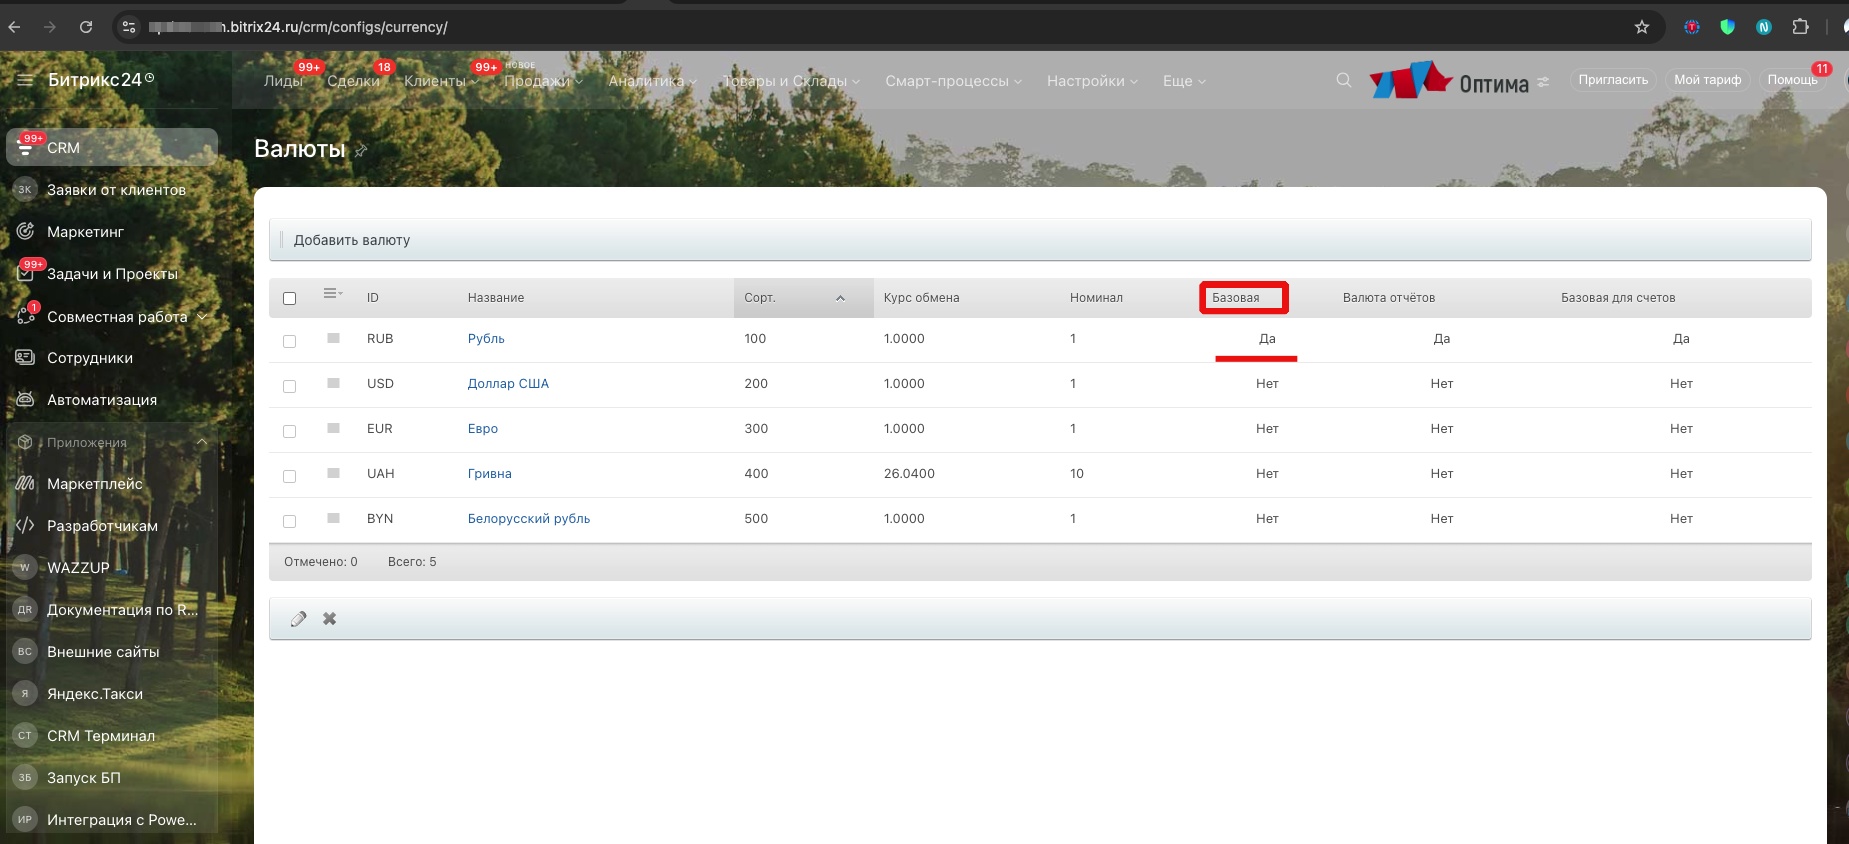1849x844 pixels.
Task: Open the search magnifier in top bar
Action: (x=1343, y=80)
